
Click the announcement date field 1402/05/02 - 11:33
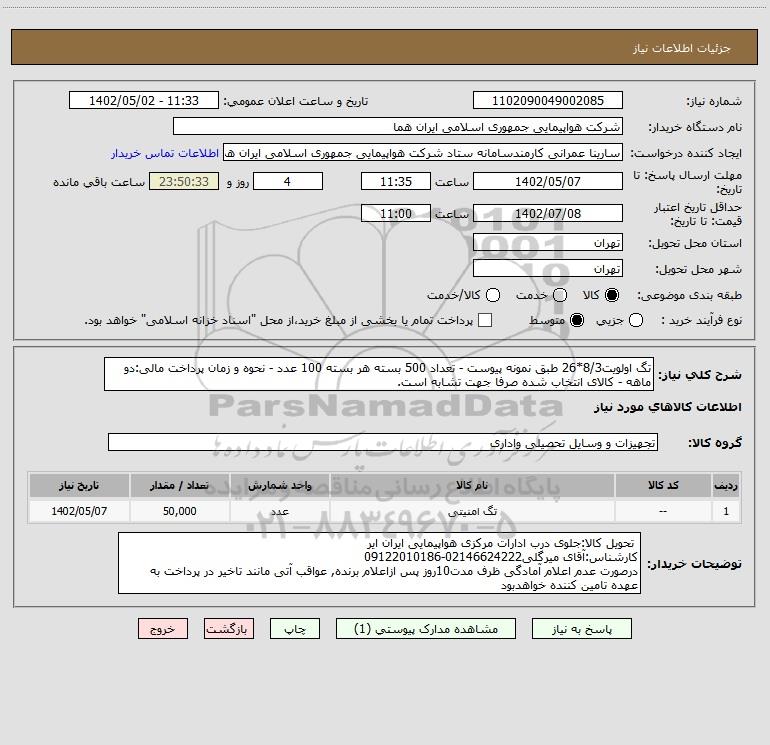point(144,100)
